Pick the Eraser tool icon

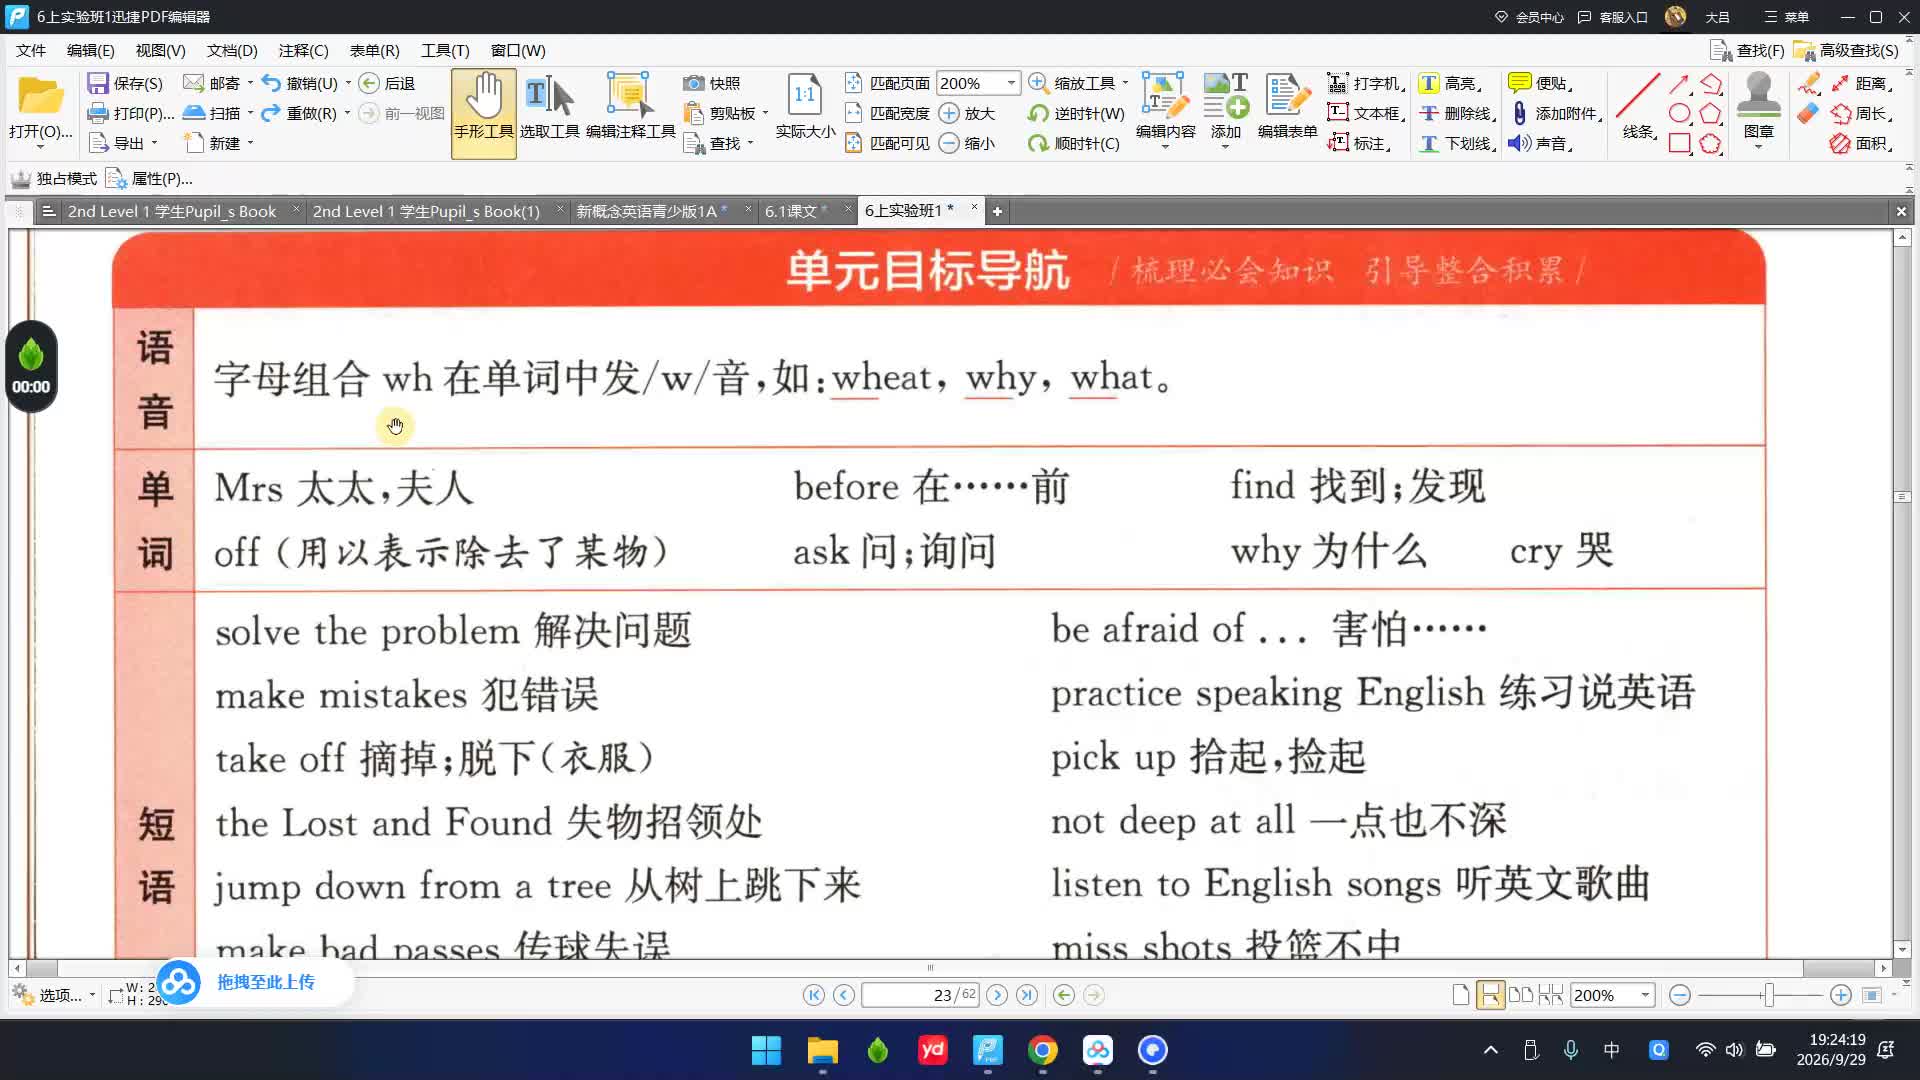pyautogui.click(x=1808, y=114)
